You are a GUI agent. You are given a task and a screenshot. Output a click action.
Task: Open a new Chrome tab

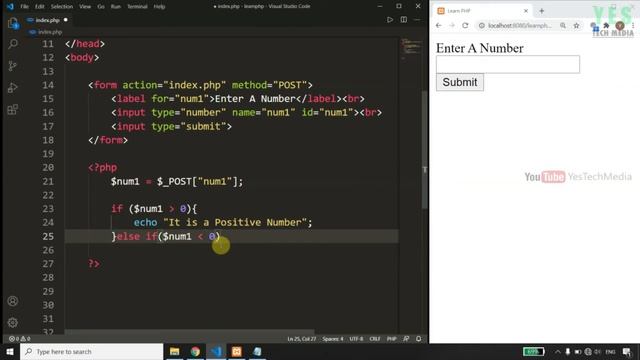point(542,11)
